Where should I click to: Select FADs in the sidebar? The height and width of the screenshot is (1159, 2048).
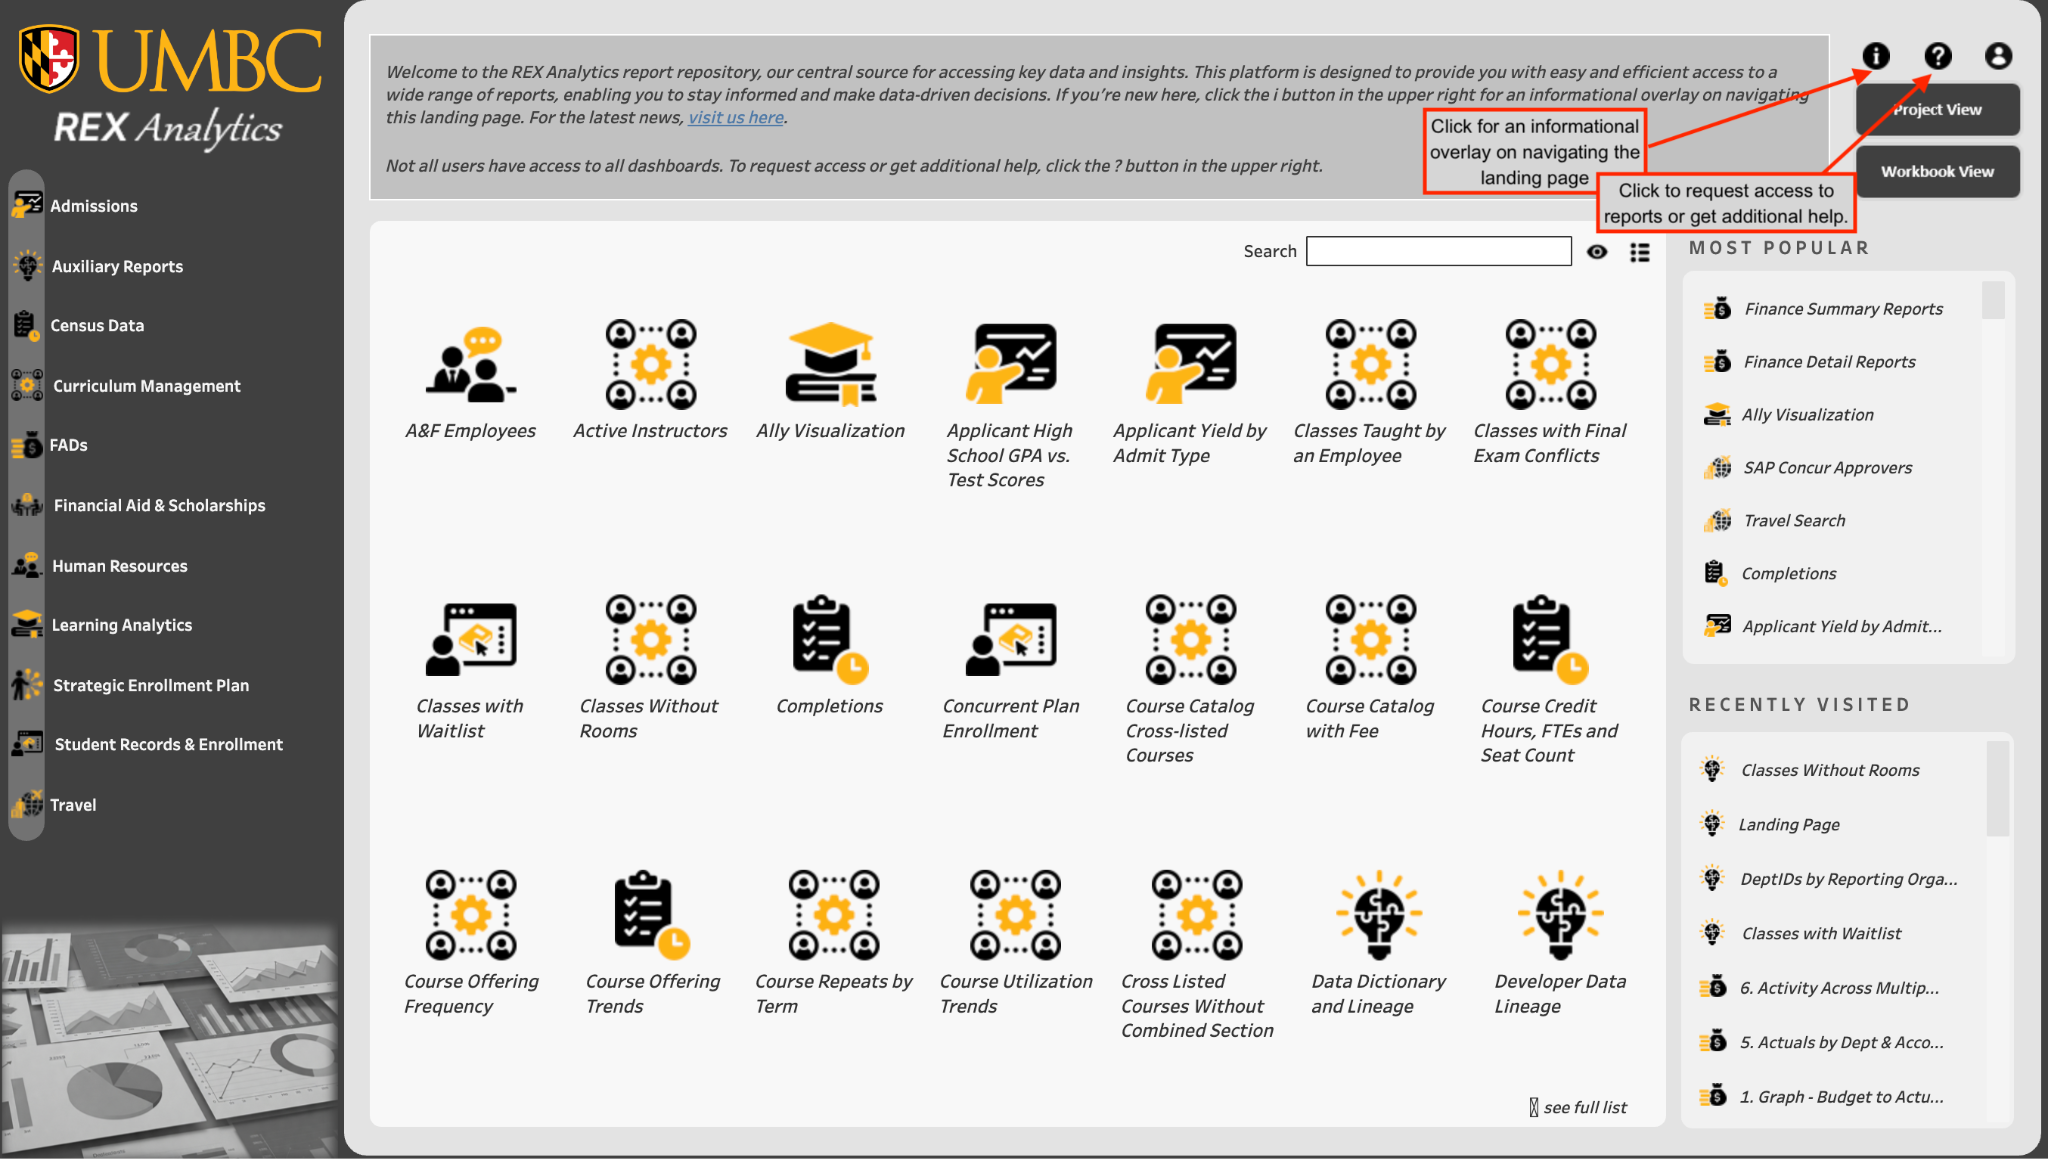(x=69, y=445)
